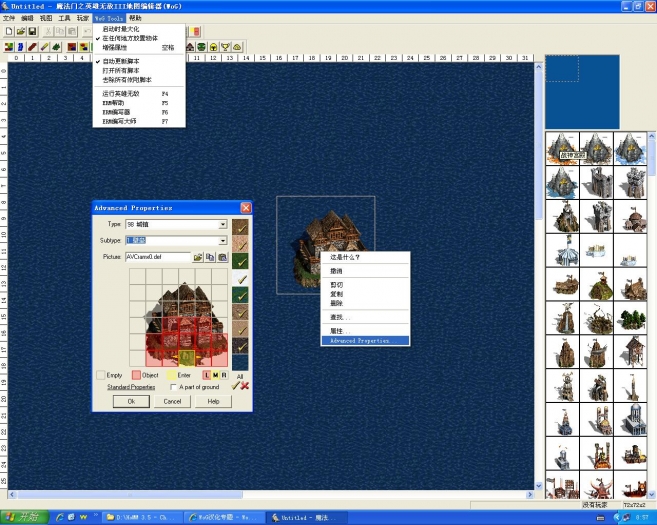Viewport: 657px width, 525px height.
Task: Browse for picture file with folder icon
Action: 198,257
